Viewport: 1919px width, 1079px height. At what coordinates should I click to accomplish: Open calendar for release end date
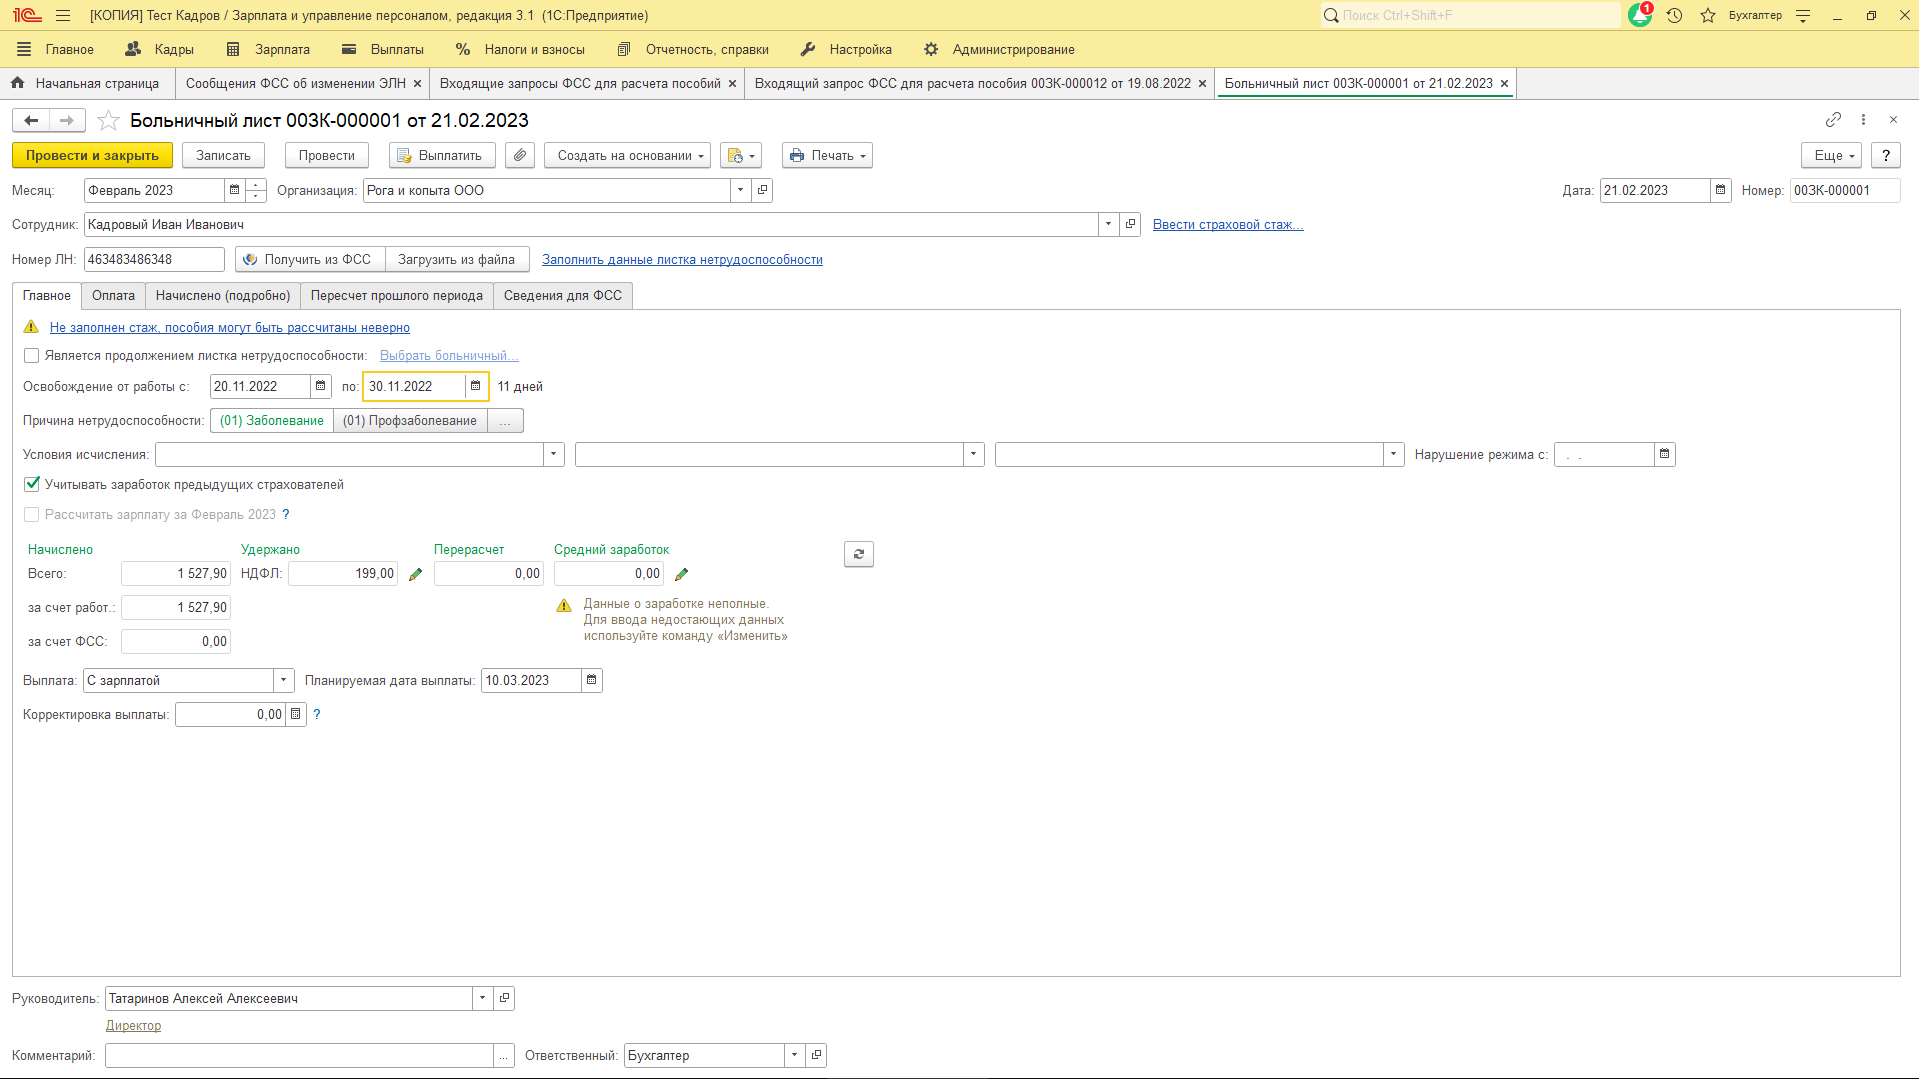tap(476, 386)
